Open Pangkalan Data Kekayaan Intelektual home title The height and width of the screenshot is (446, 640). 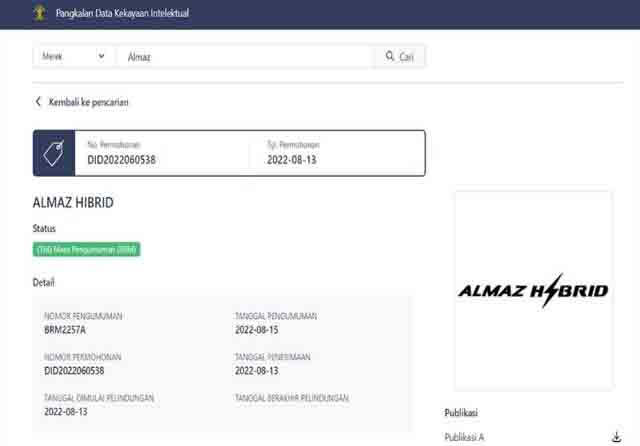[x=122, y=14]
